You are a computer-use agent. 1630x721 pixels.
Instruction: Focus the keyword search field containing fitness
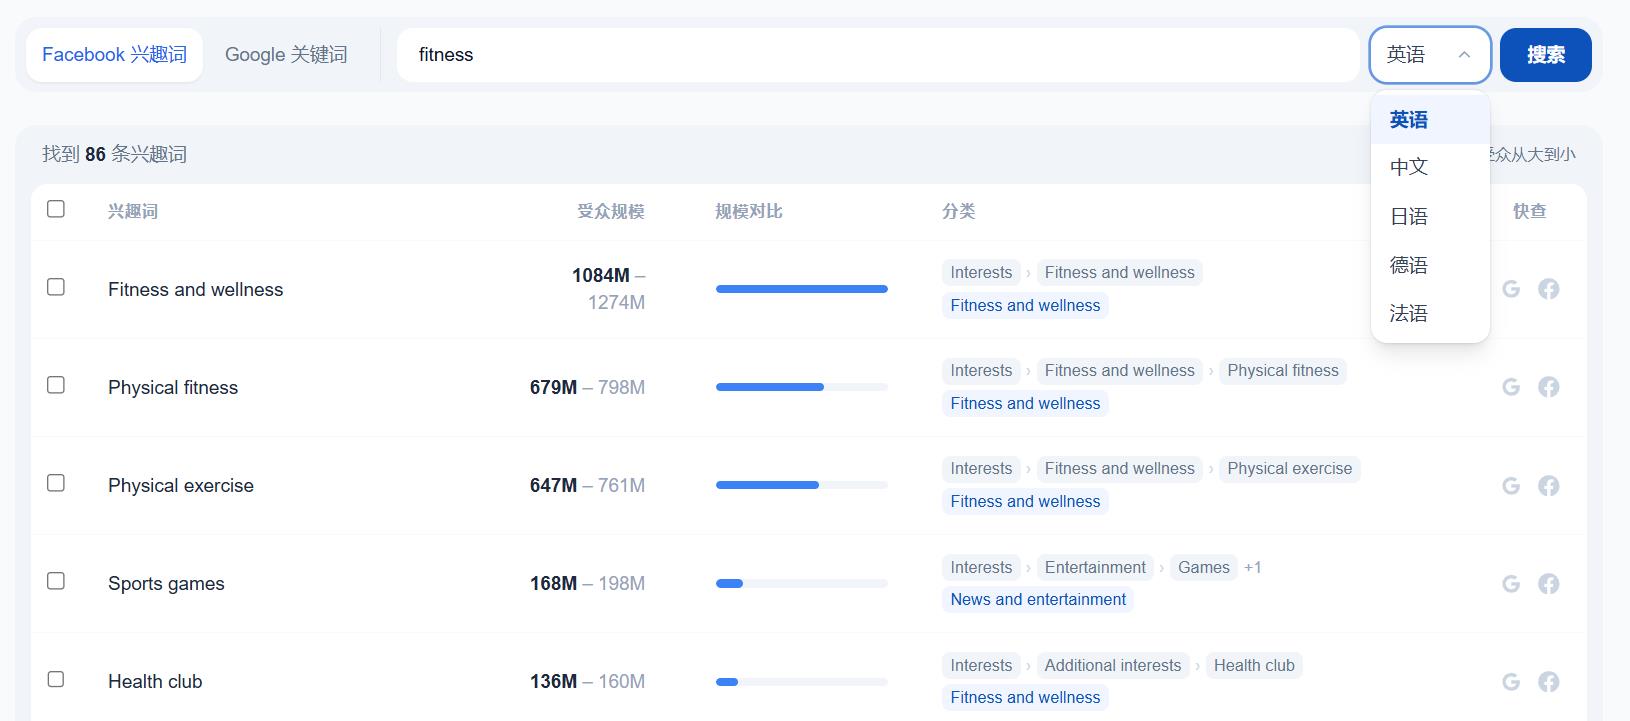click(x=878, y=55)
